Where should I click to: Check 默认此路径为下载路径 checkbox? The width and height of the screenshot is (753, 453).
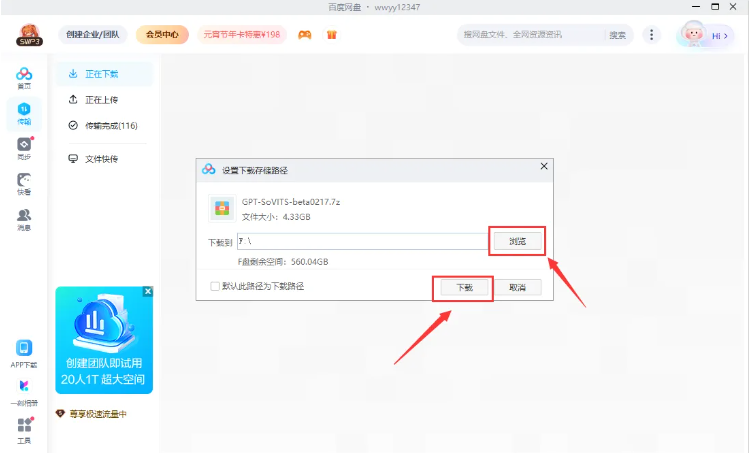click(x=215, y=286)
